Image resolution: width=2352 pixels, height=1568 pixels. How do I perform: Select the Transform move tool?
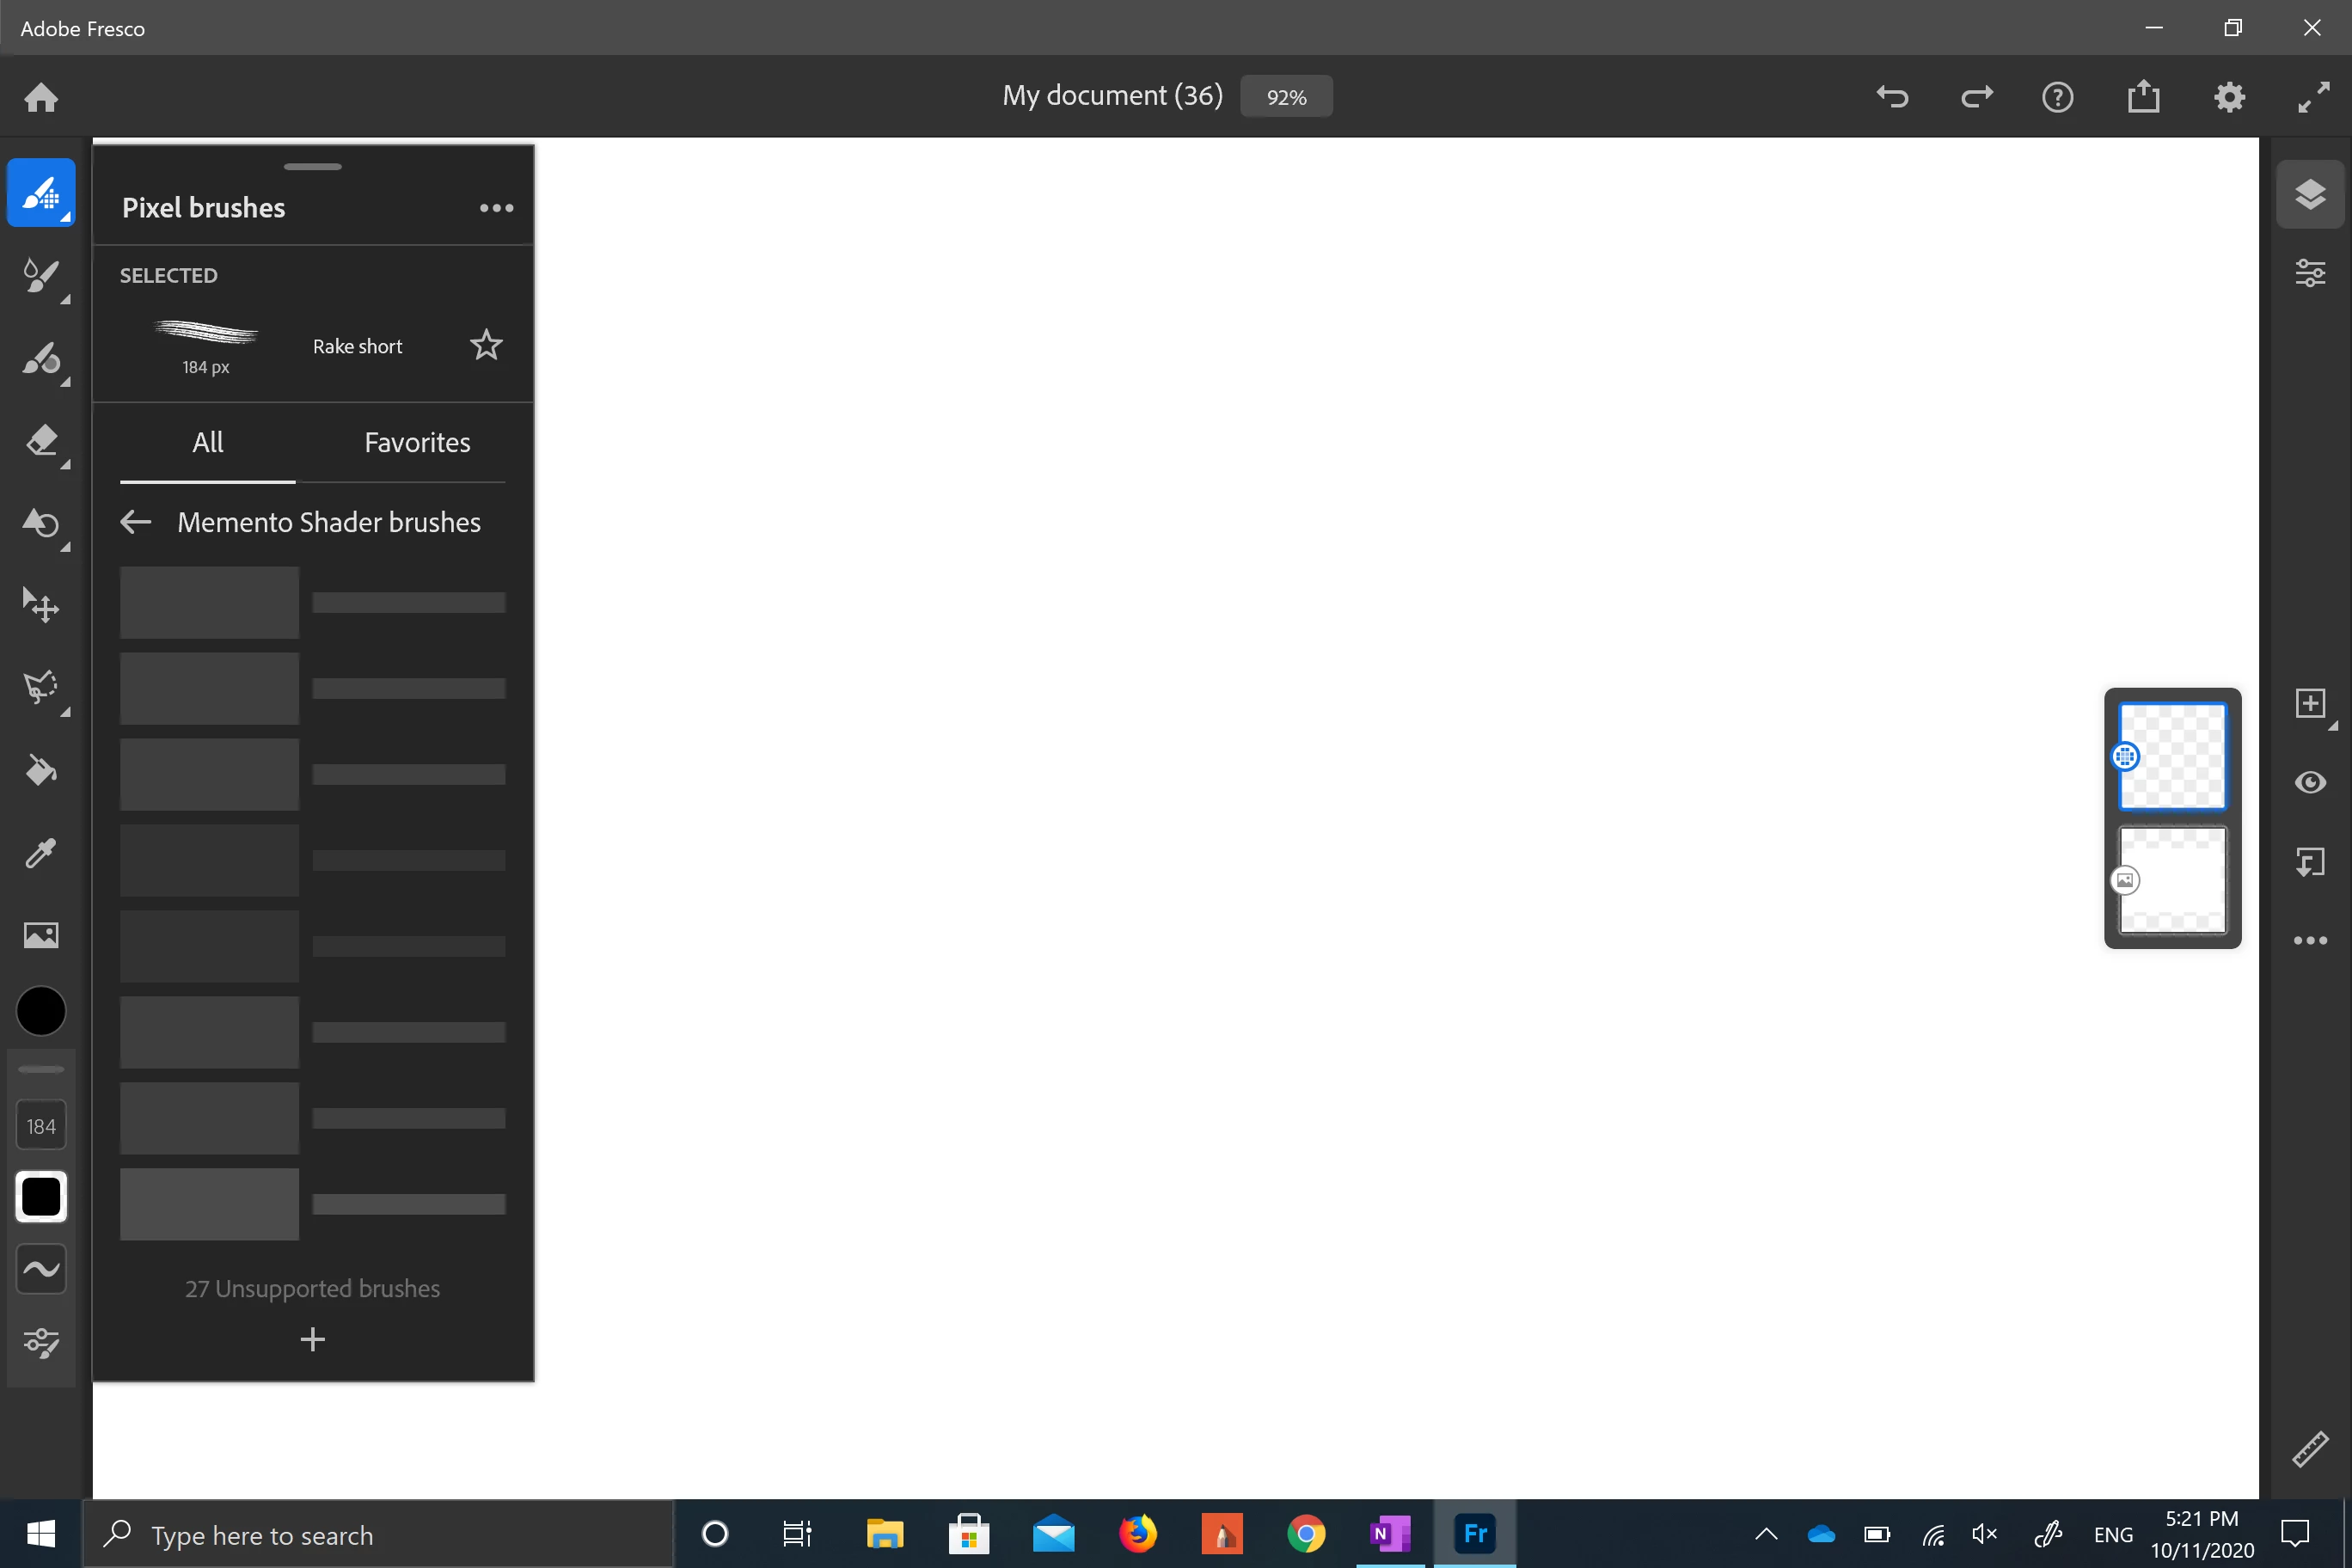click(x=41, y=606)
